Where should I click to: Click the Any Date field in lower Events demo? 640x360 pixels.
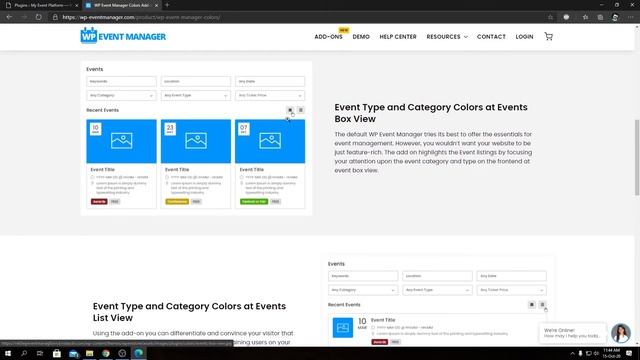[511, 276]
